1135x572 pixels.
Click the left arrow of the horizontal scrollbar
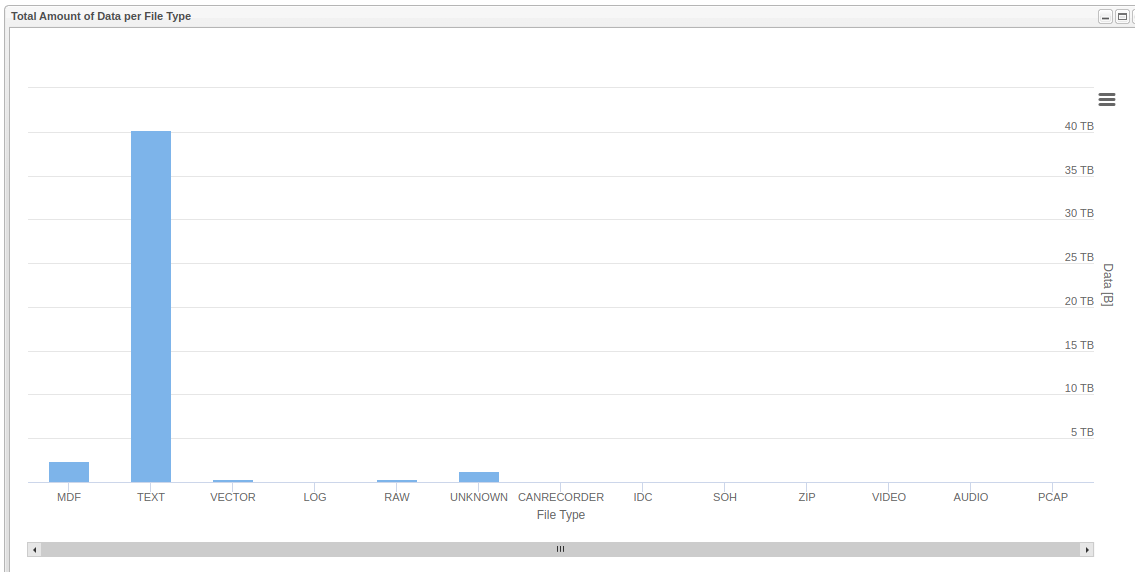pos(34,549)
